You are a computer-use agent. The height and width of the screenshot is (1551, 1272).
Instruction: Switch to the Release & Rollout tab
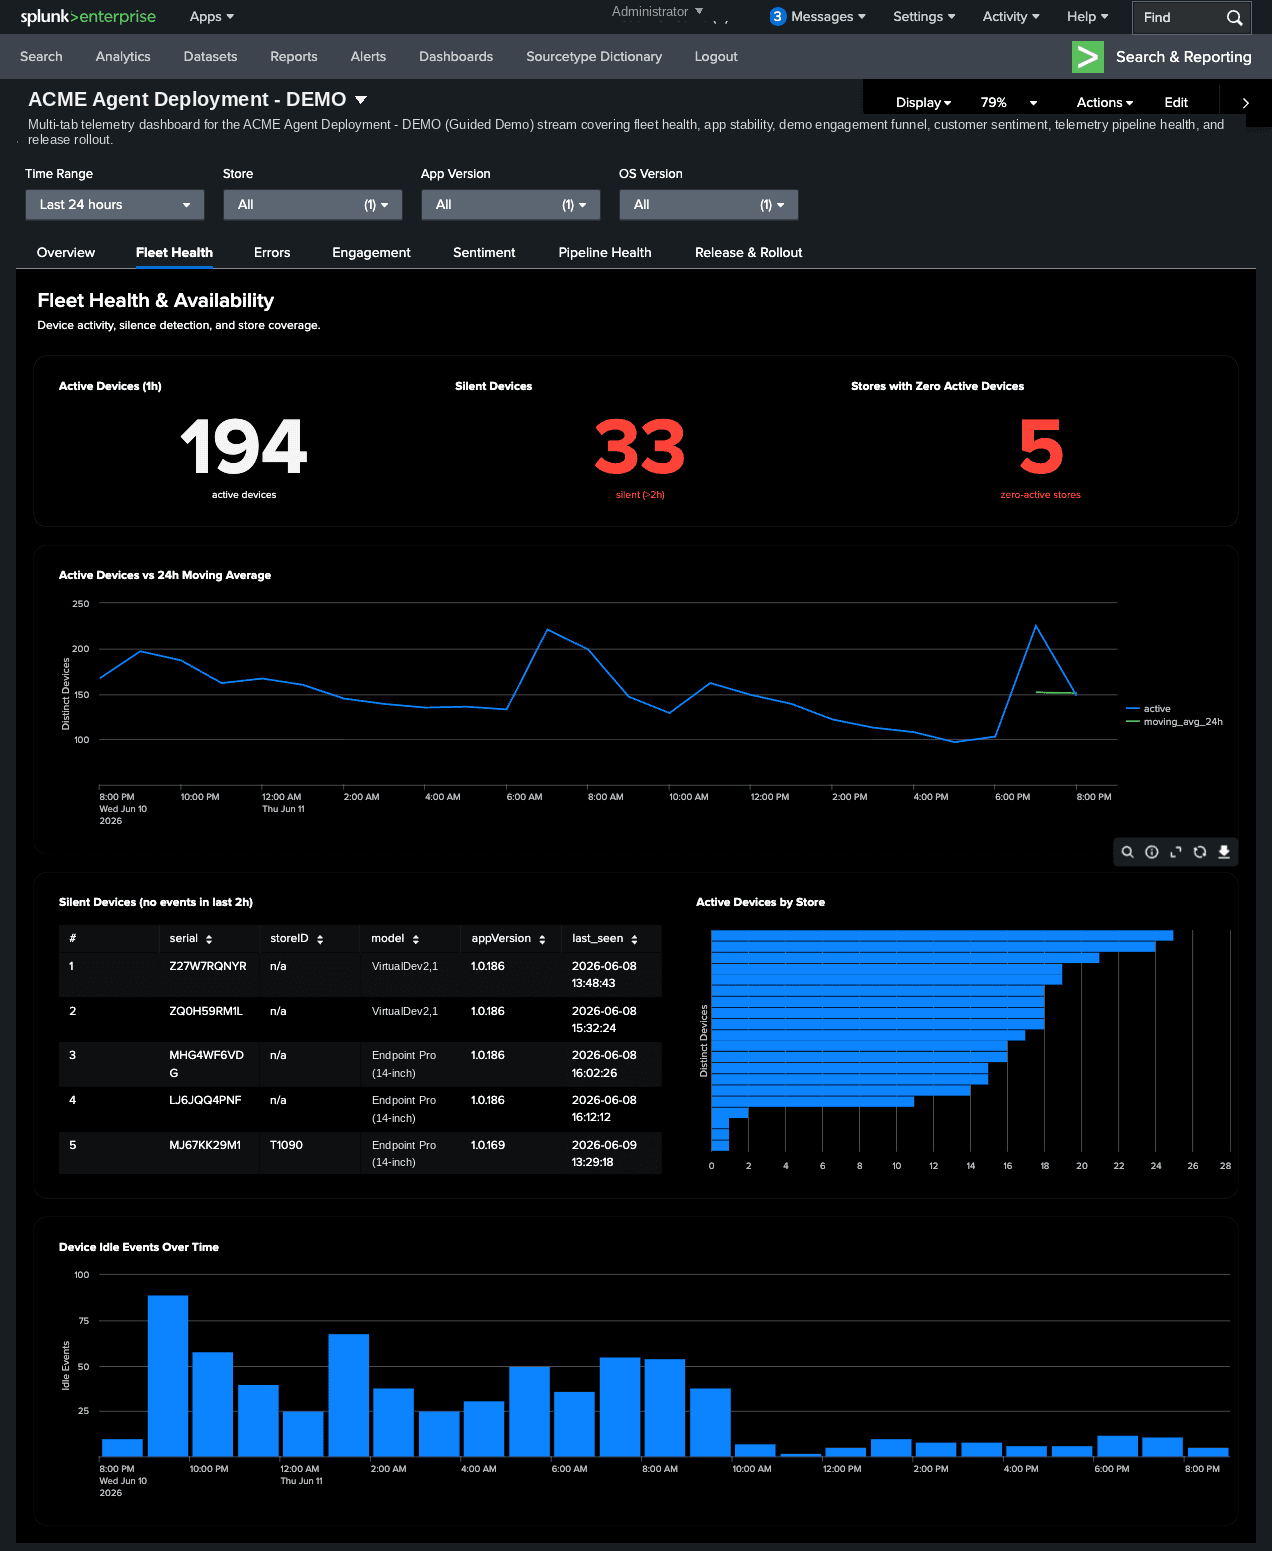coord(749,253)
